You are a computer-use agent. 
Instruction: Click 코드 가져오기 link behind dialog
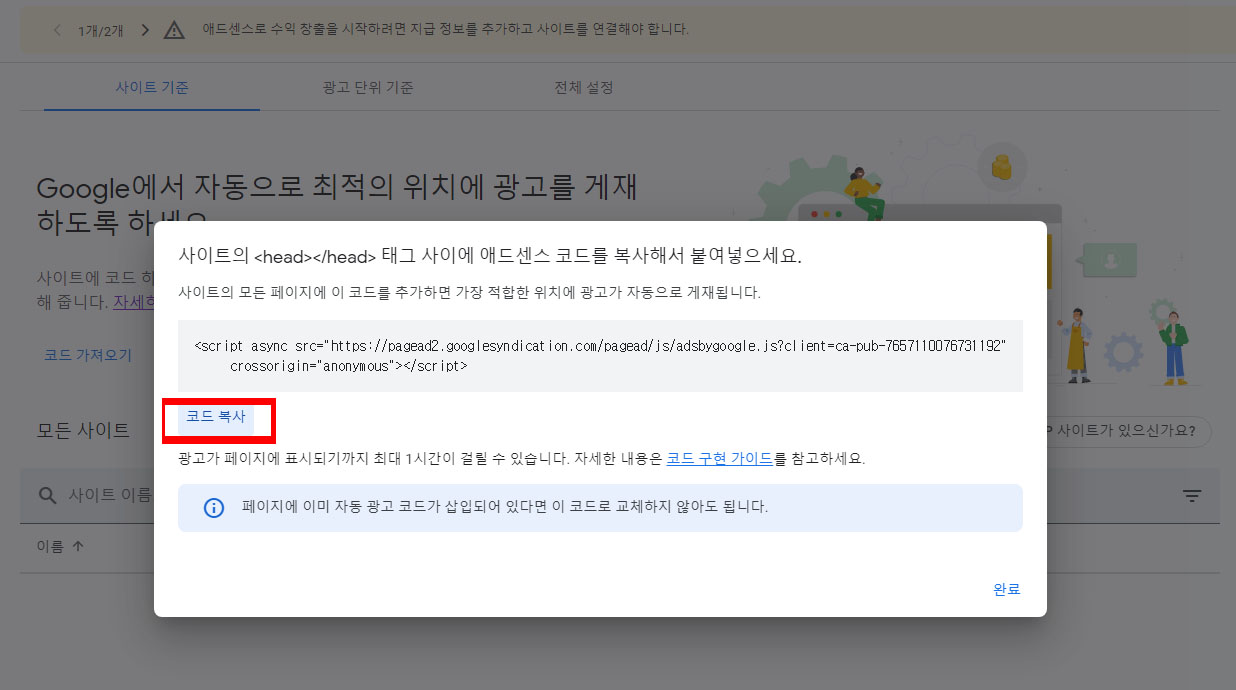click(x=88, y=355)
